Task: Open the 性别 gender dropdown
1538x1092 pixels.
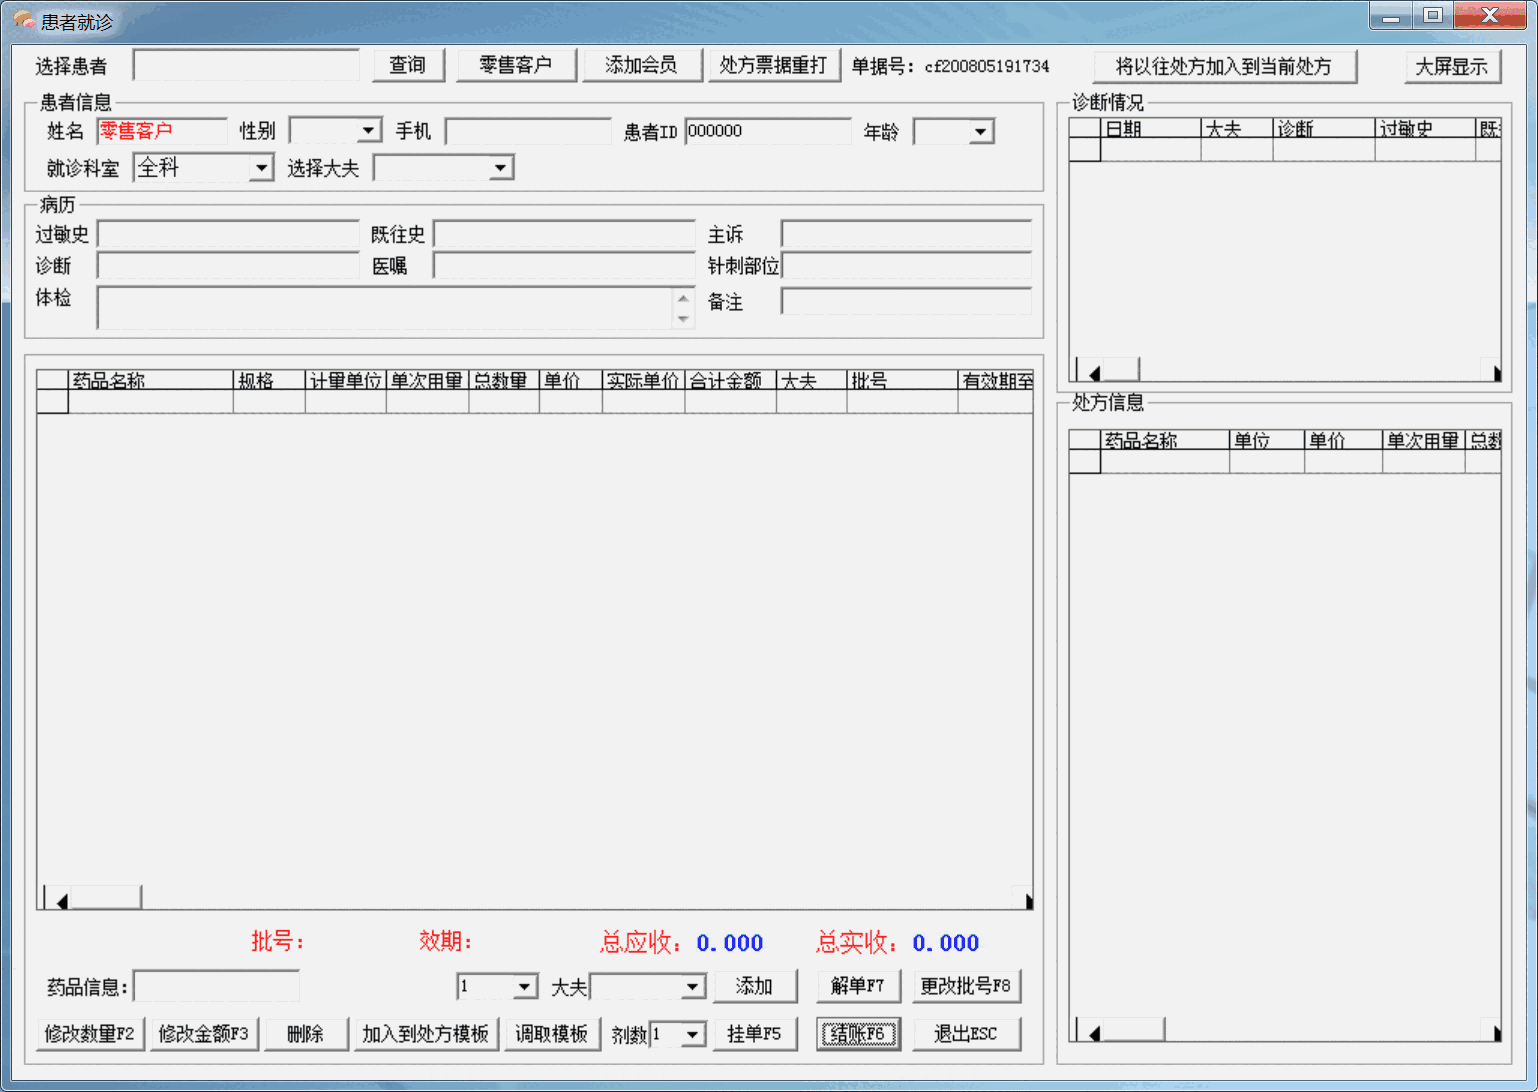Action: [x=368, y=130]
